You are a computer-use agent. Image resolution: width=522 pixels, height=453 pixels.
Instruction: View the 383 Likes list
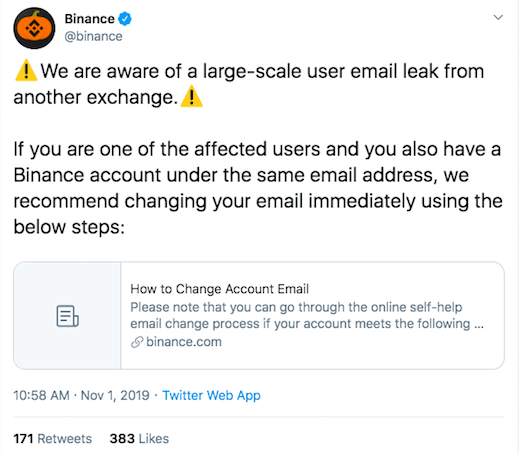139,439
